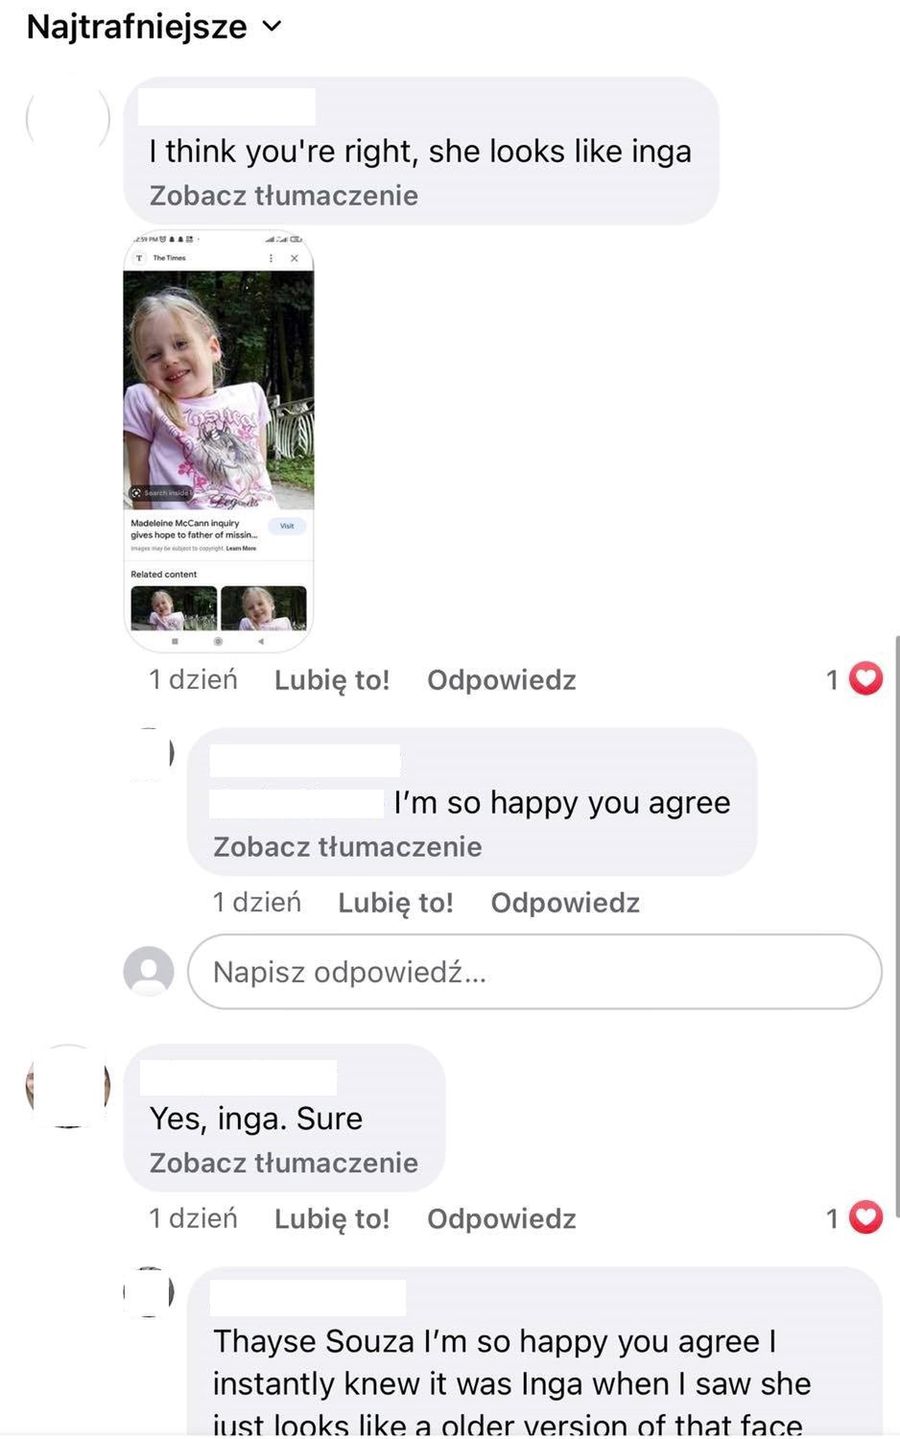Open the profile picture of 'Yes, inga' commenter
Viewport: 900px width, 1439px height.
[x=68, y=1087]
